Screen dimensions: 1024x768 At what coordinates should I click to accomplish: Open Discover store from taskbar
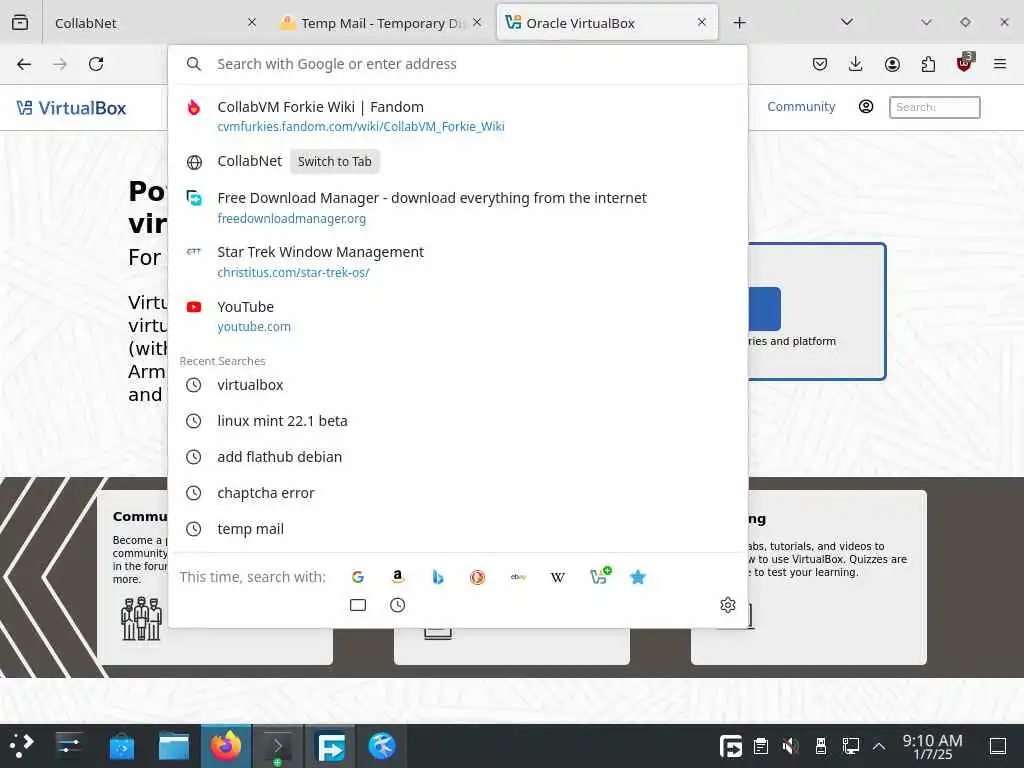point(121,746)
